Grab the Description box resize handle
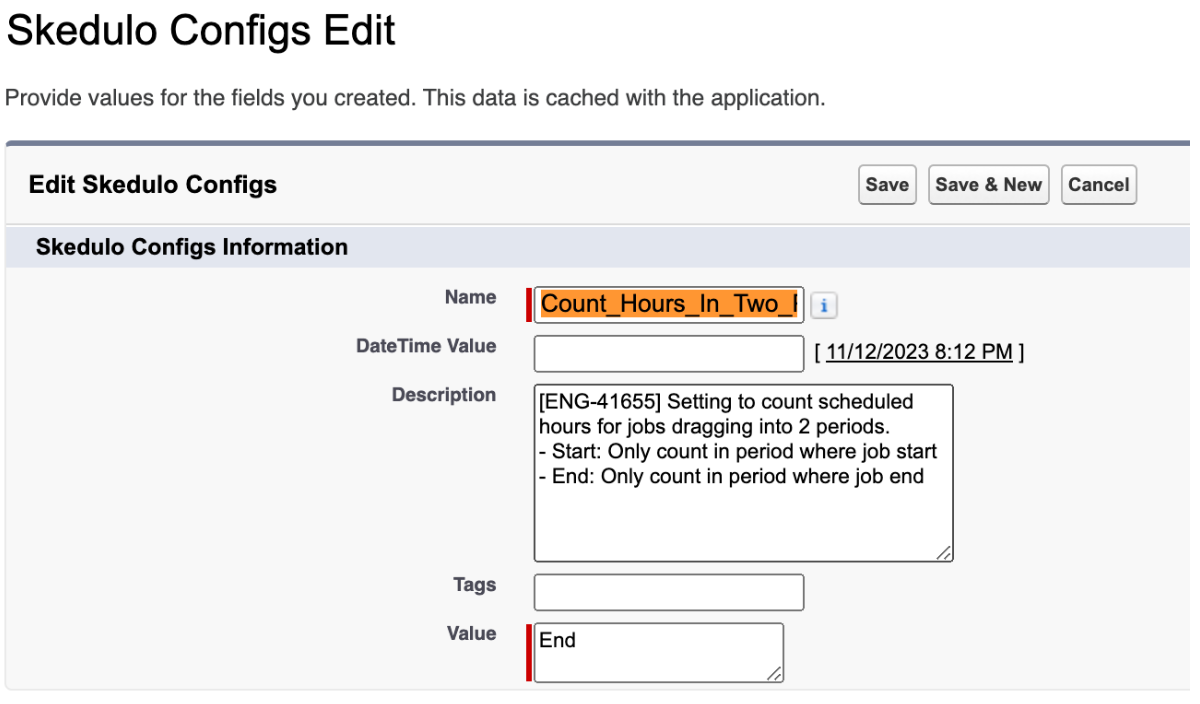Image resolution: width=1200 pixels, height=704 pixels. (945, 554)
